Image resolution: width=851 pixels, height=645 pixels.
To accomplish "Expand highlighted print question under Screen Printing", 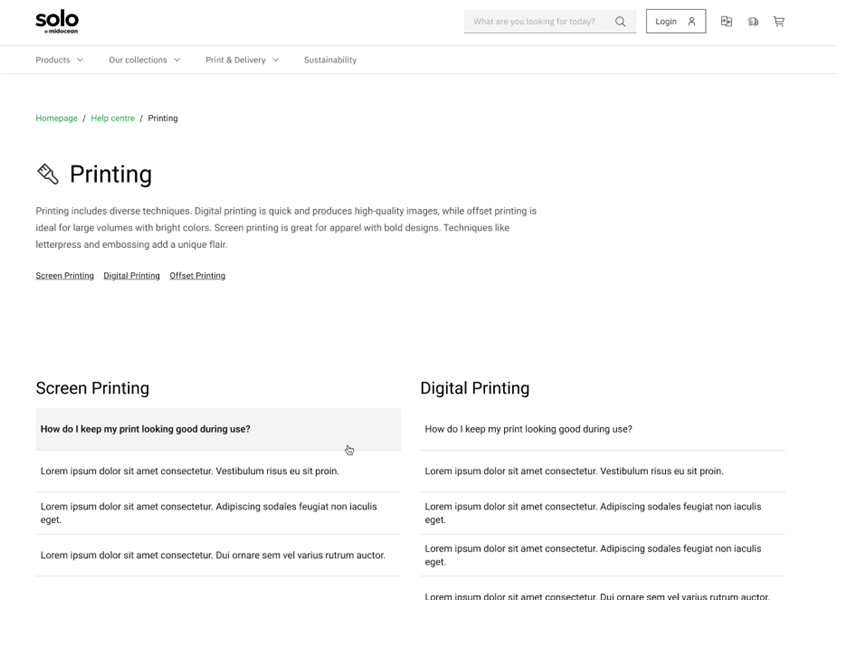I will tap(218, 429).
